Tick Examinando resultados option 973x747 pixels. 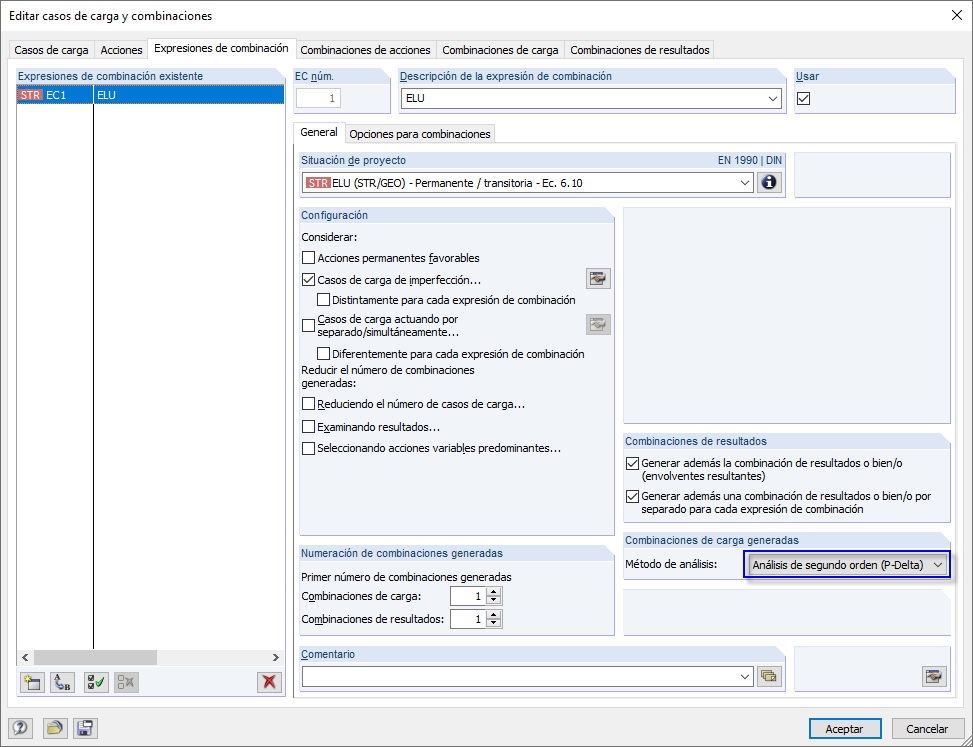pyautogui.click(x=308, y=427)
